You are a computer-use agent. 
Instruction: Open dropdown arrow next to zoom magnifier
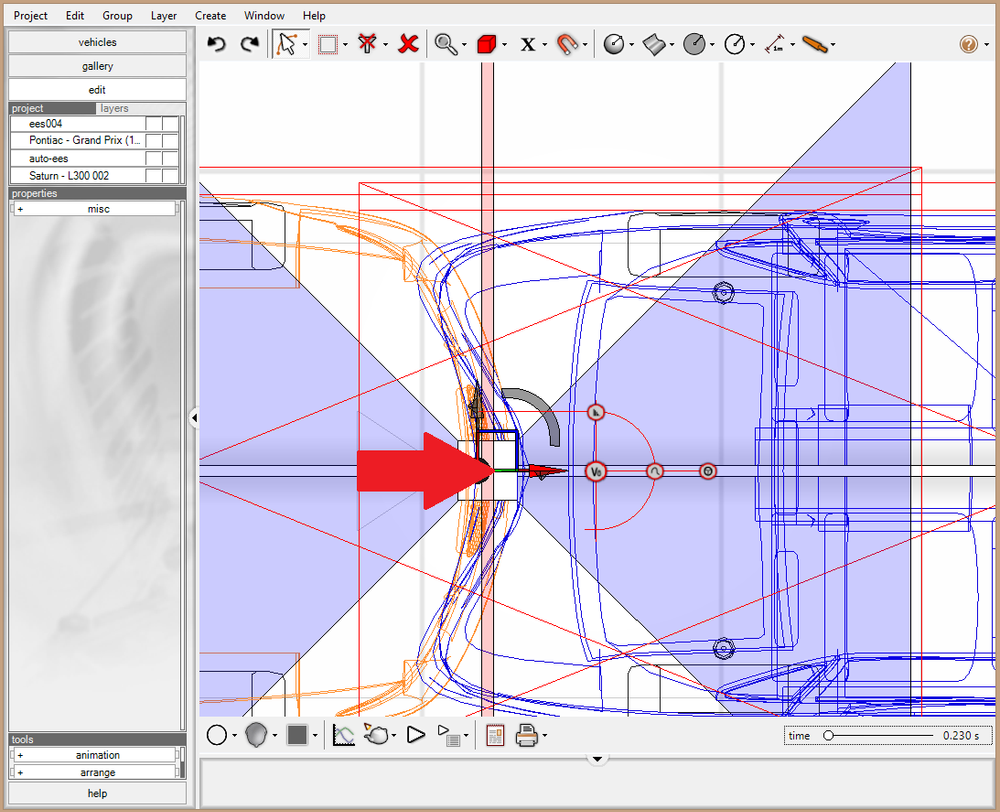pyautogui.click(x=464, y=45)
